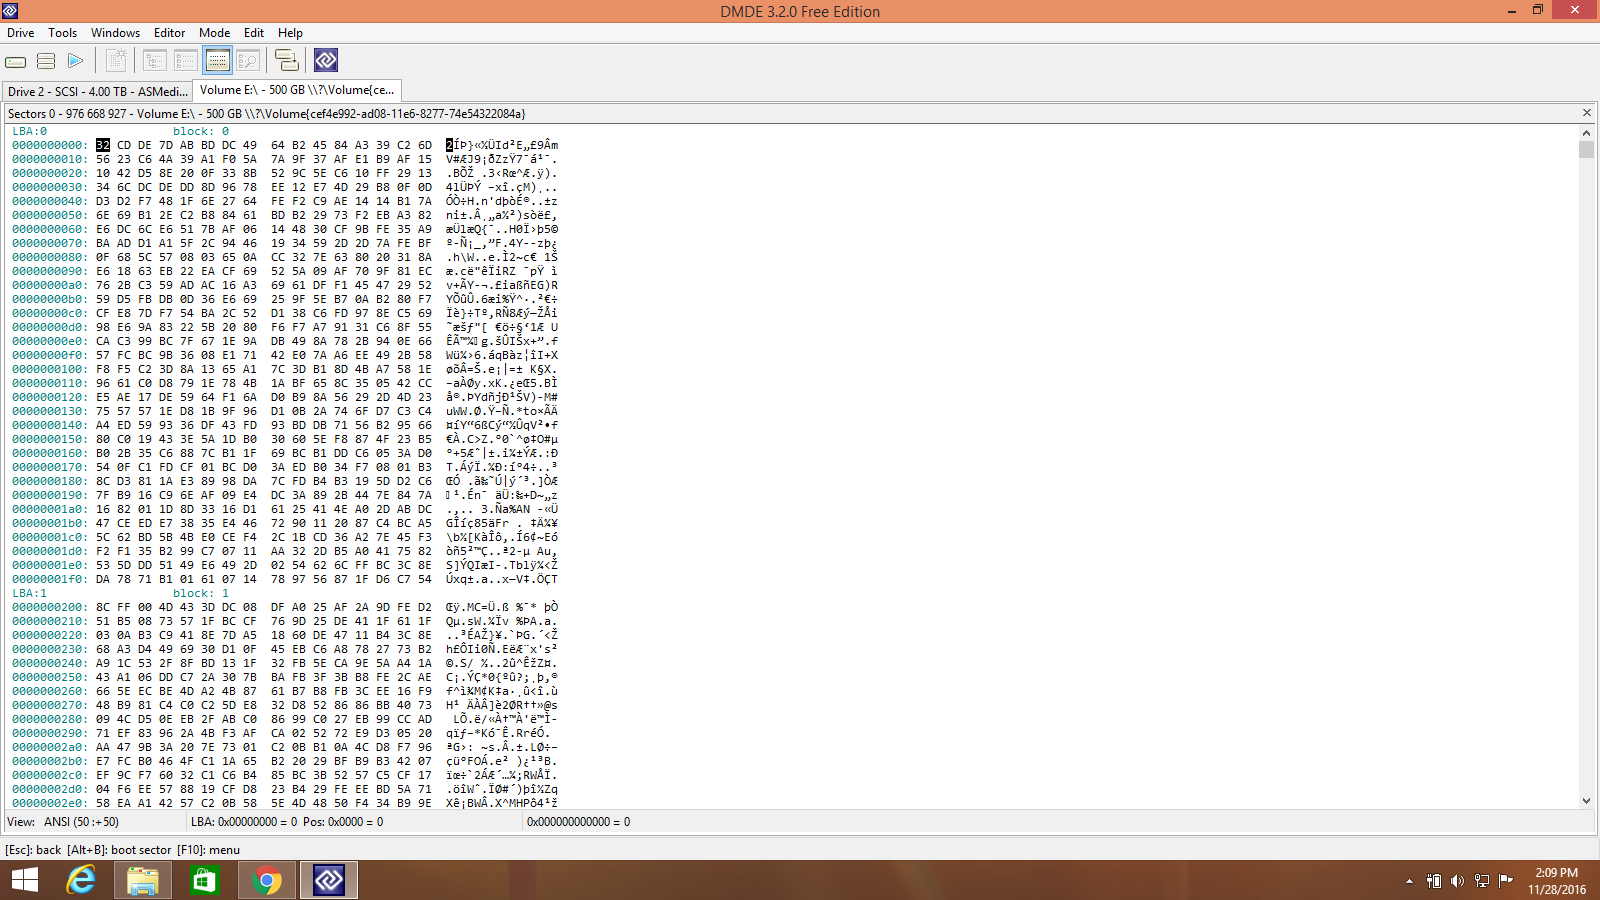The width and height of the screenshot is (1600, 900).
Task: Open the Windows Store taskbar icon
Action: [204, 880]
